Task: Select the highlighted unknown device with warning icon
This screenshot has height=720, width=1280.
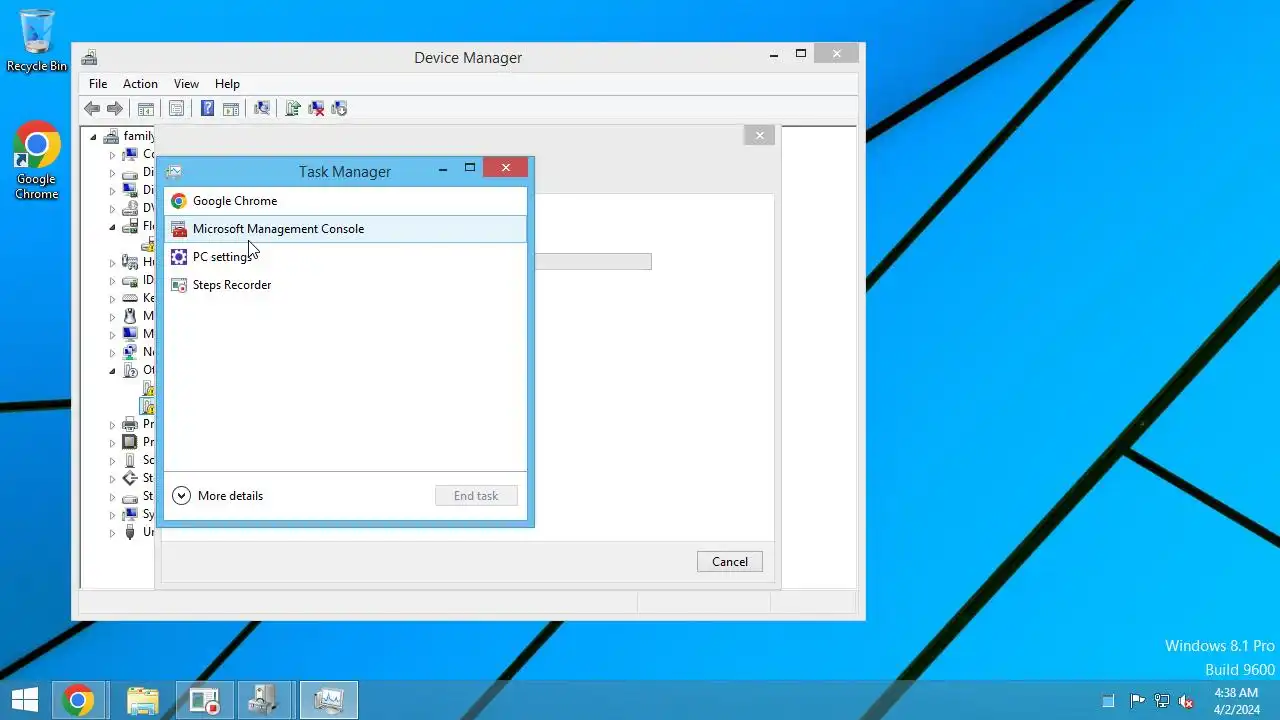Action: (x=148, y=406)
